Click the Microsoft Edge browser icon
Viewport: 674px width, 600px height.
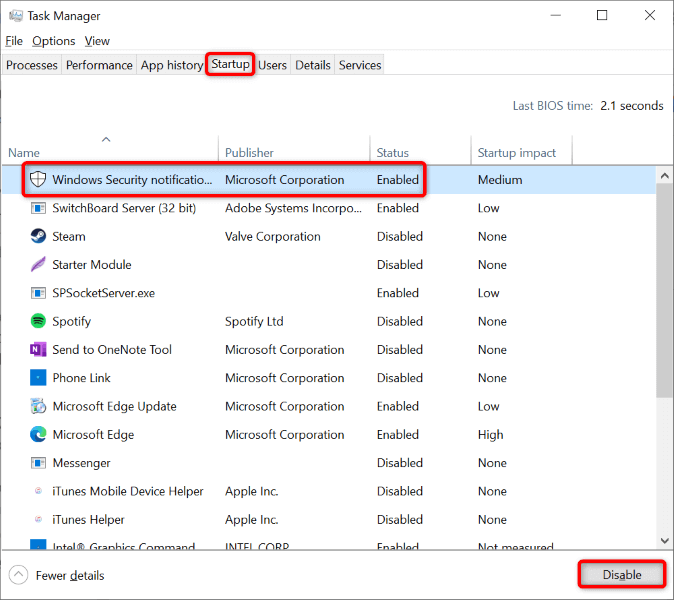click(x=38, y=435)
